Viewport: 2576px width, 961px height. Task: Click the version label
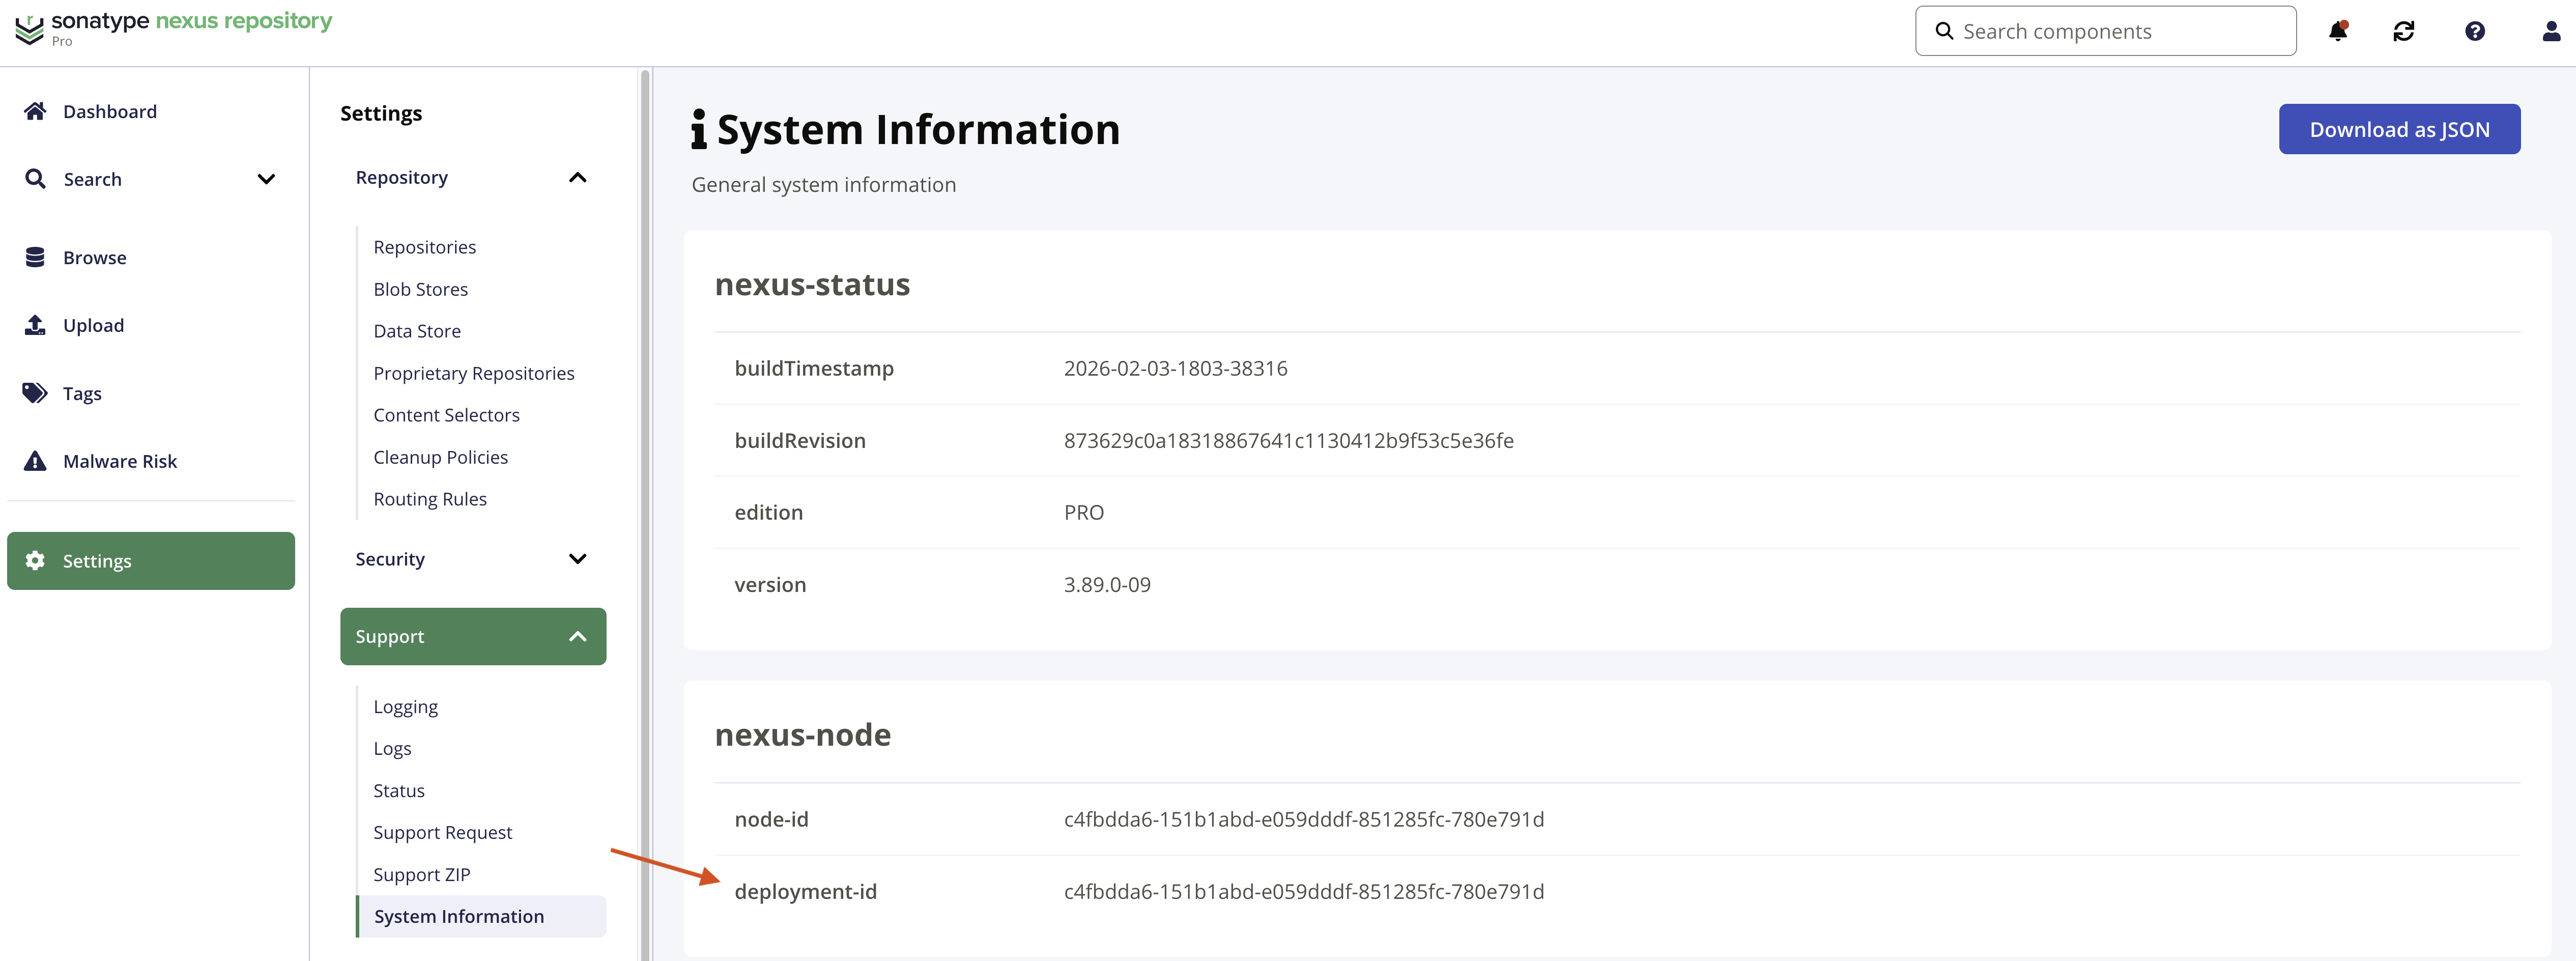coord(770,584)
